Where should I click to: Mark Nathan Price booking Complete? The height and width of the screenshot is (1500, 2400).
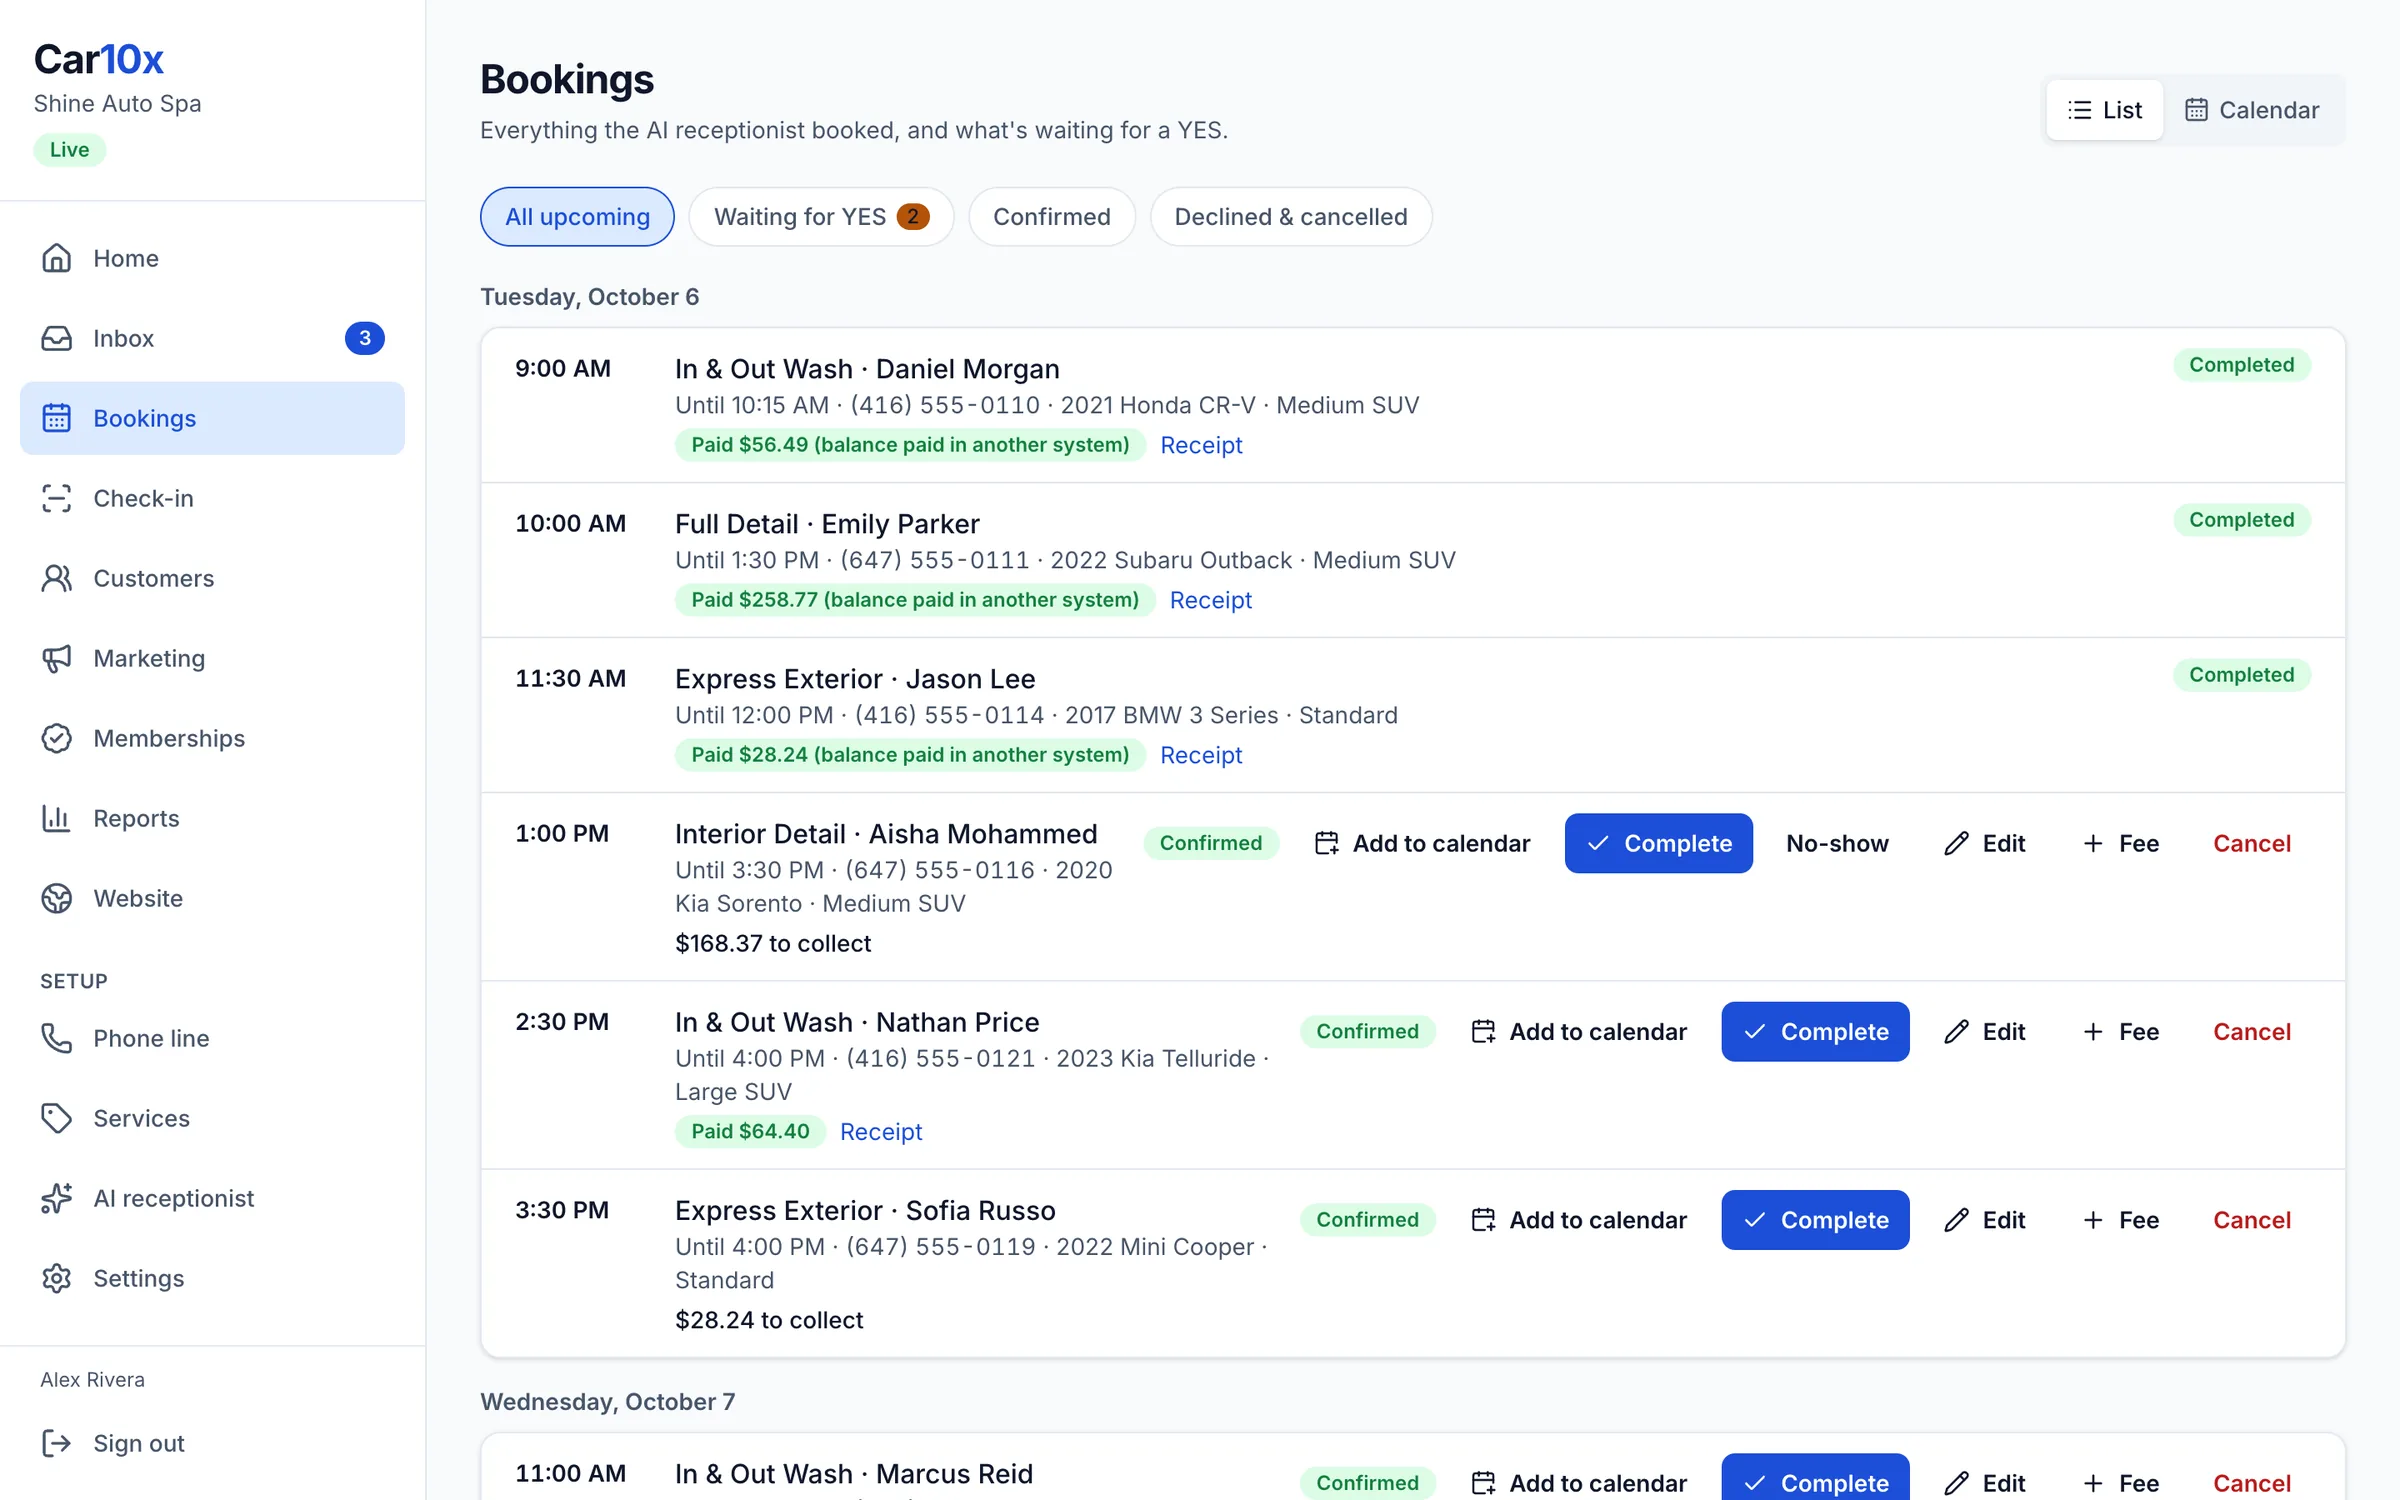coord(1815,1031)
